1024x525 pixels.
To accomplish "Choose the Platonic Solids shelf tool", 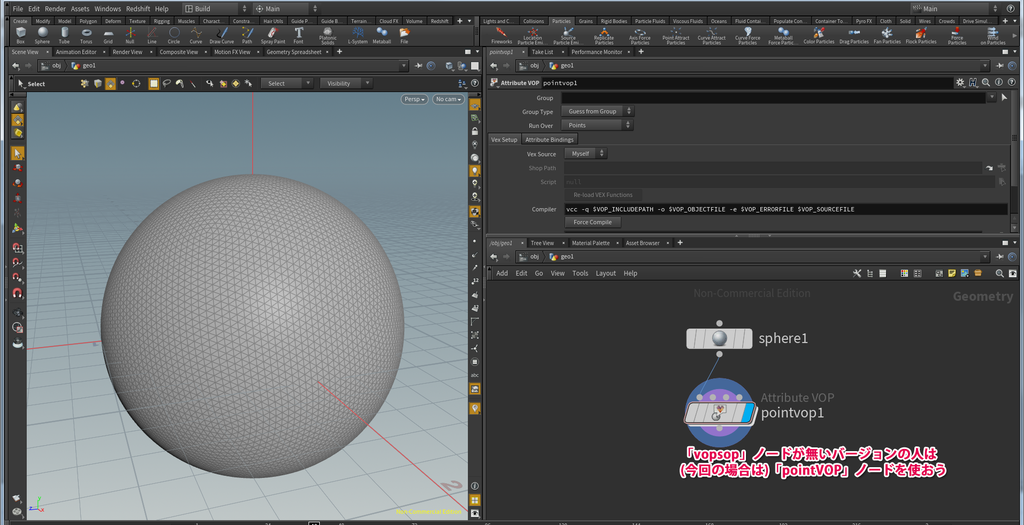I will [327, 35].
